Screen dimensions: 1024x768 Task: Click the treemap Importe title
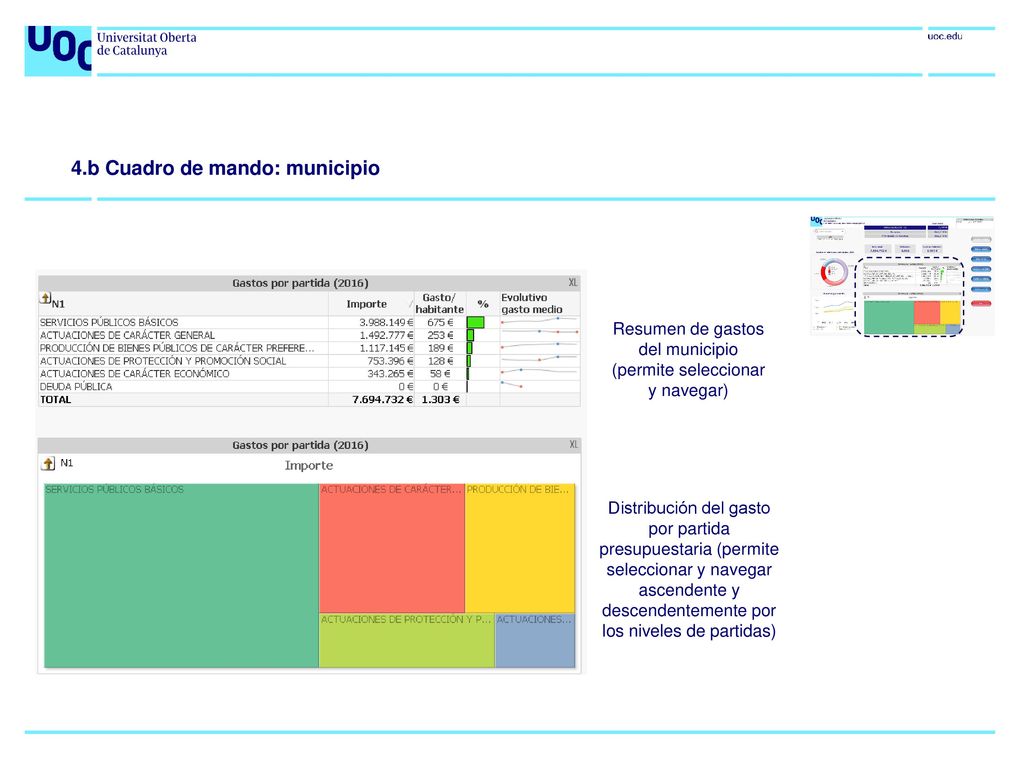[x=309, y=466]
